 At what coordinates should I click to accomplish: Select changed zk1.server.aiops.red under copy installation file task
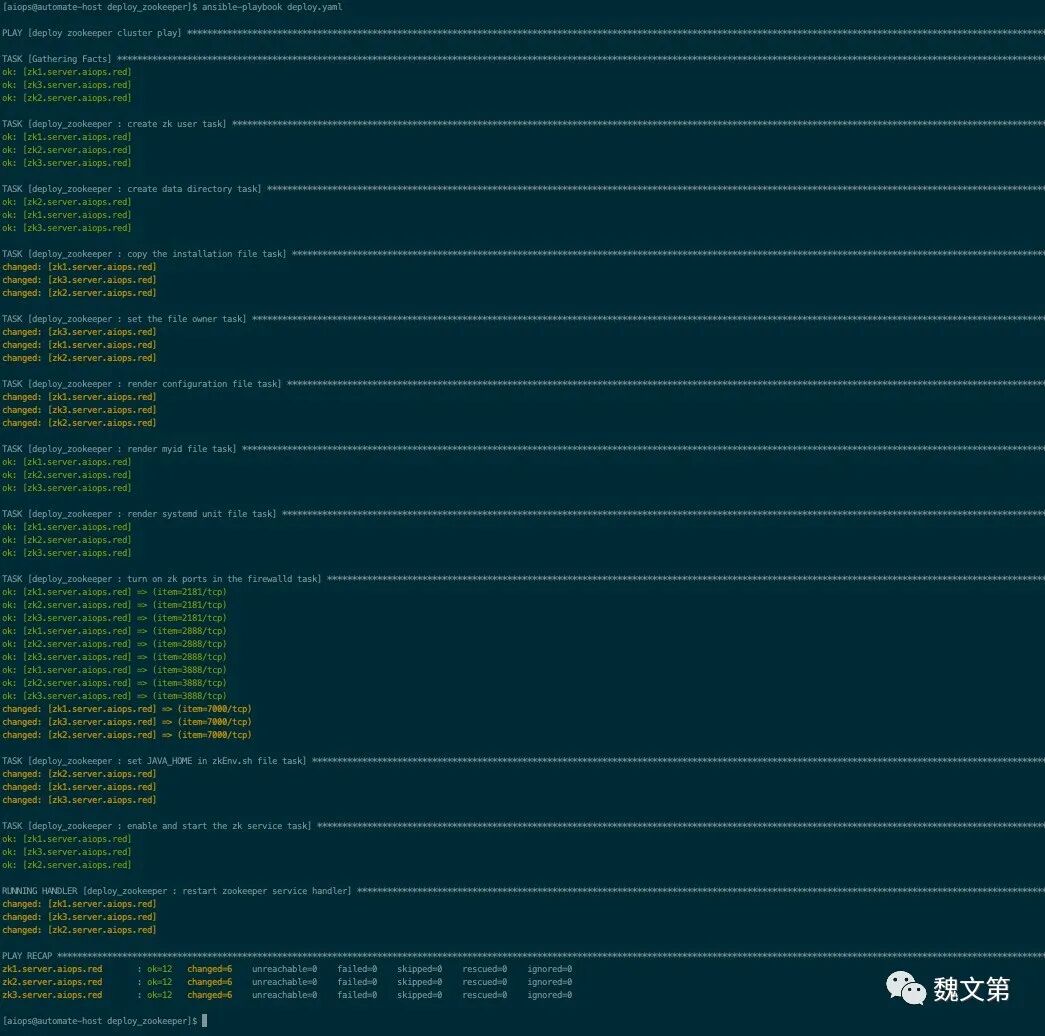79,267
